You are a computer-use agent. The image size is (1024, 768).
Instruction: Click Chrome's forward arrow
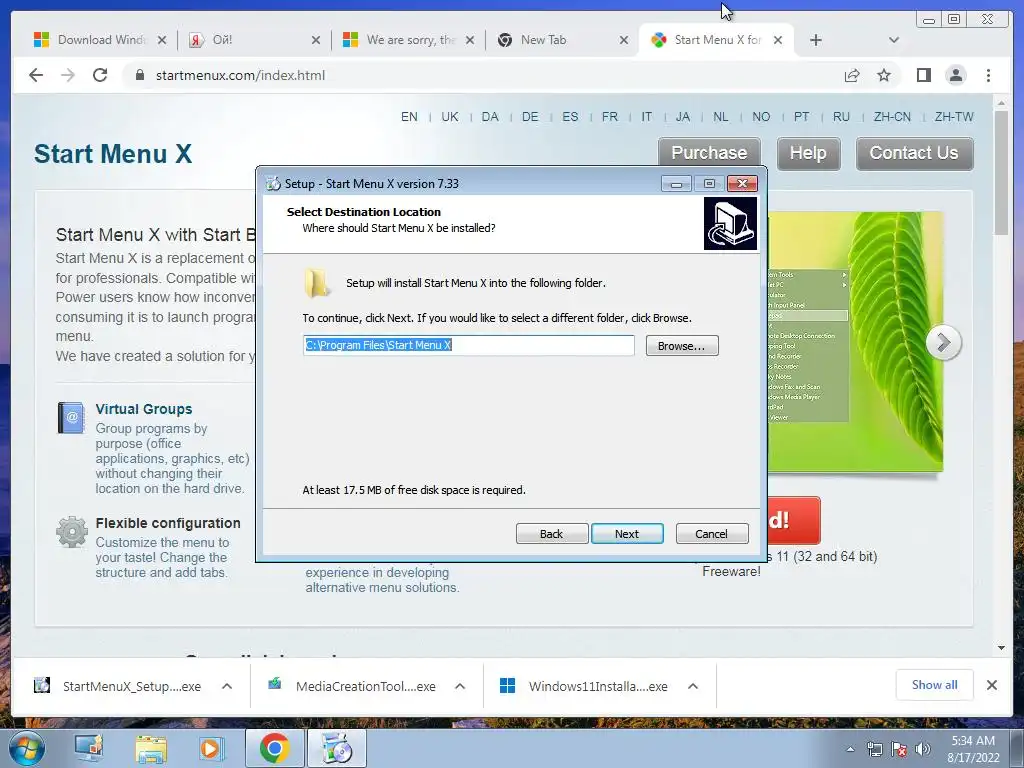(x=68, y=75)
